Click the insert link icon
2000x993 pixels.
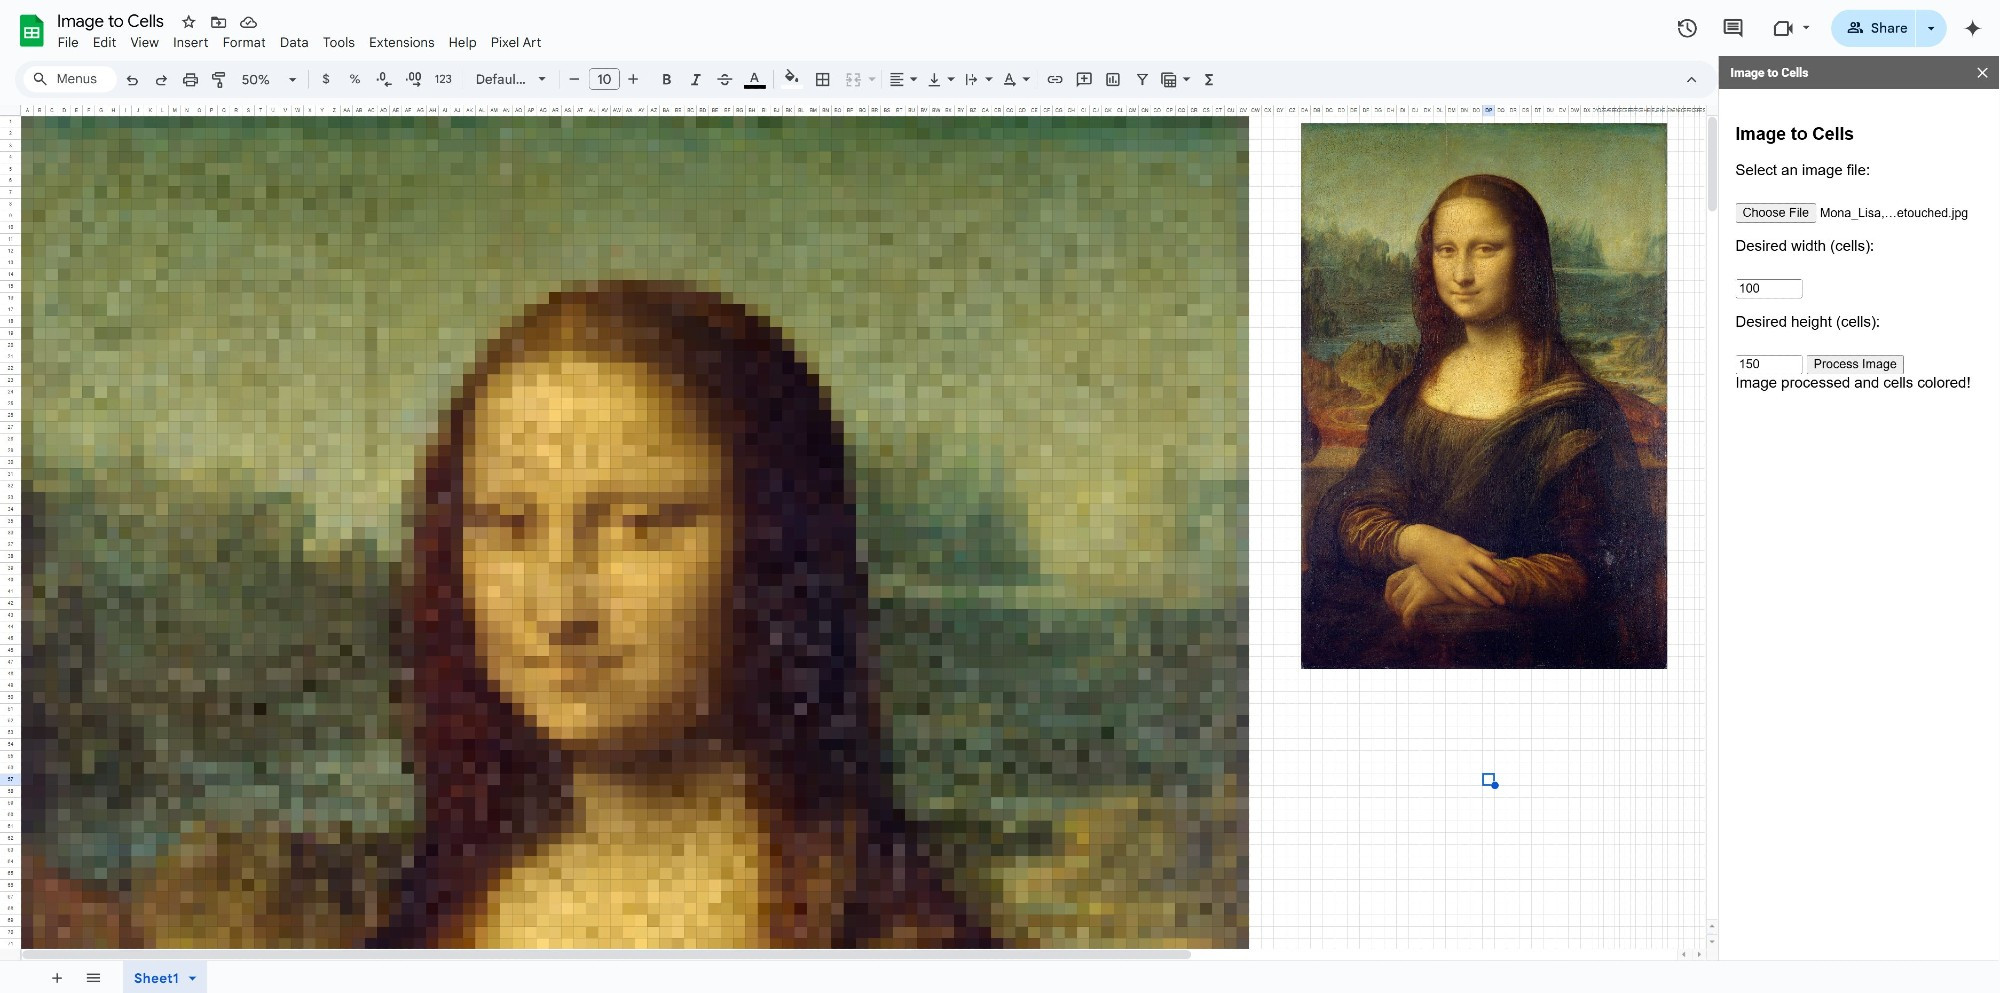pos(1055,79)
